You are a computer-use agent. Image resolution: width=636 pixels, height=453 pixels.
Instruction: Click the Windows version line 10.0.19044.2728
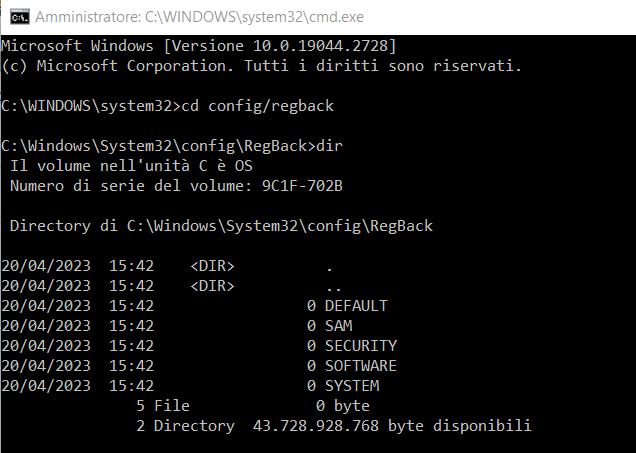click(x=199, y=46)
